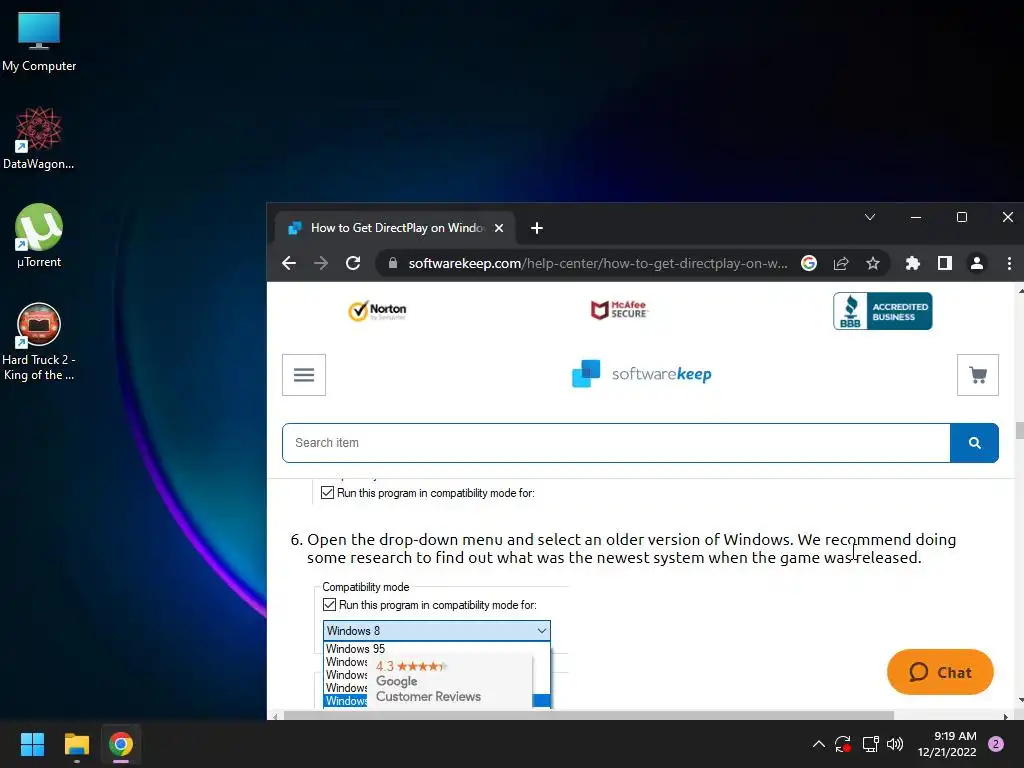
Task: Open My Computer desktop icon
Action: point(39,42)
